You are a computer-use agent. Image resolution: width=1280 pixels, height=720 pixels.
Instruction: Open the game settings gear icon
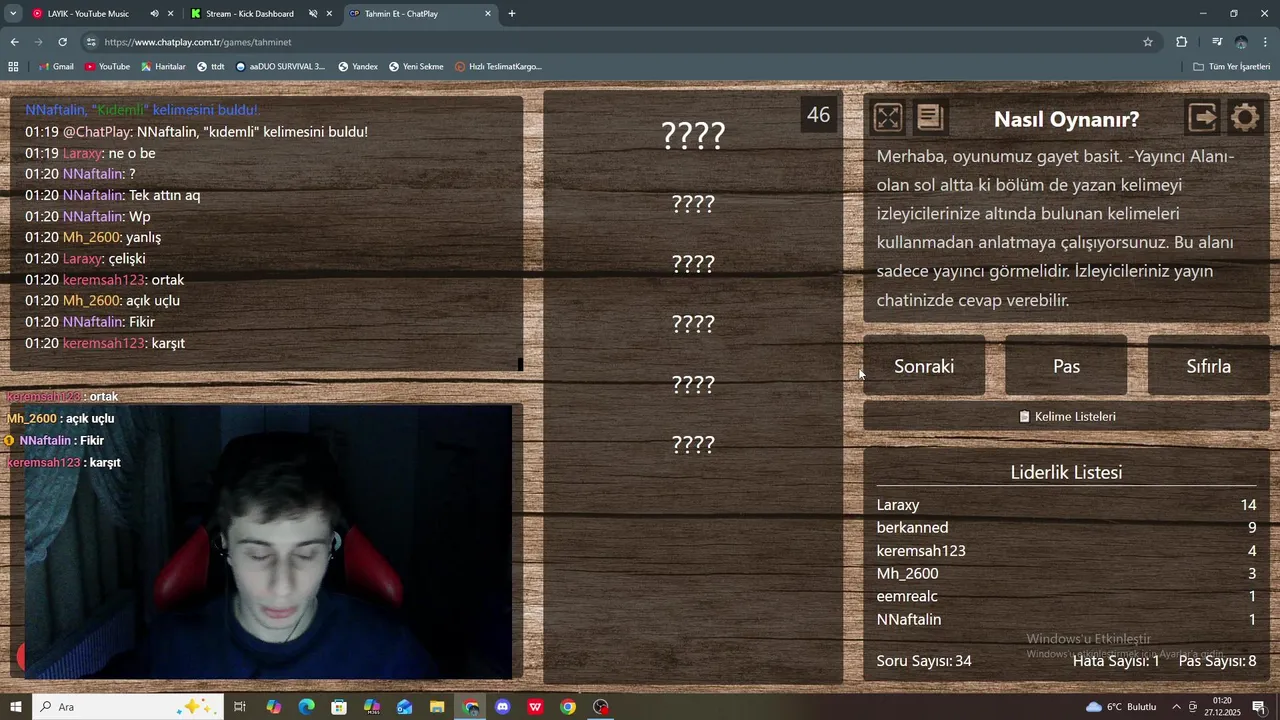[x=1245, y=118]
